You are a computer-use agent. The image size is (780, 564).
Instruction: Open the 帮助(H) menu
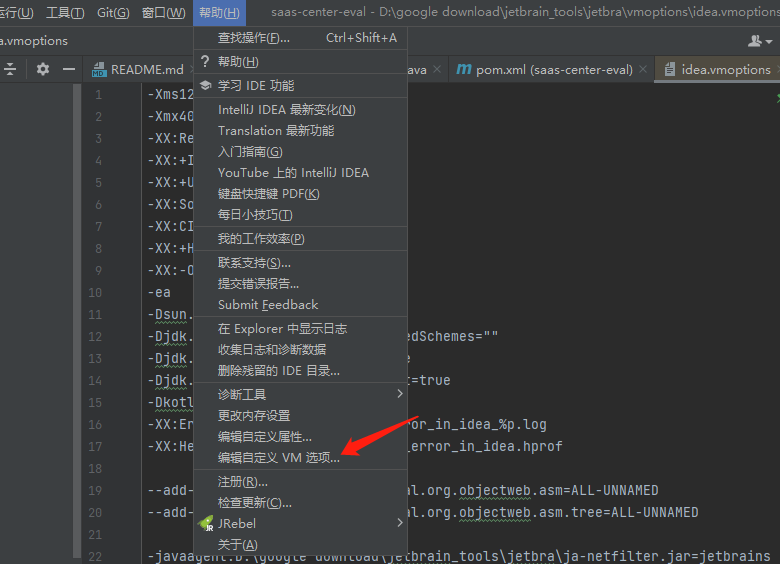(x=219, y=12)
